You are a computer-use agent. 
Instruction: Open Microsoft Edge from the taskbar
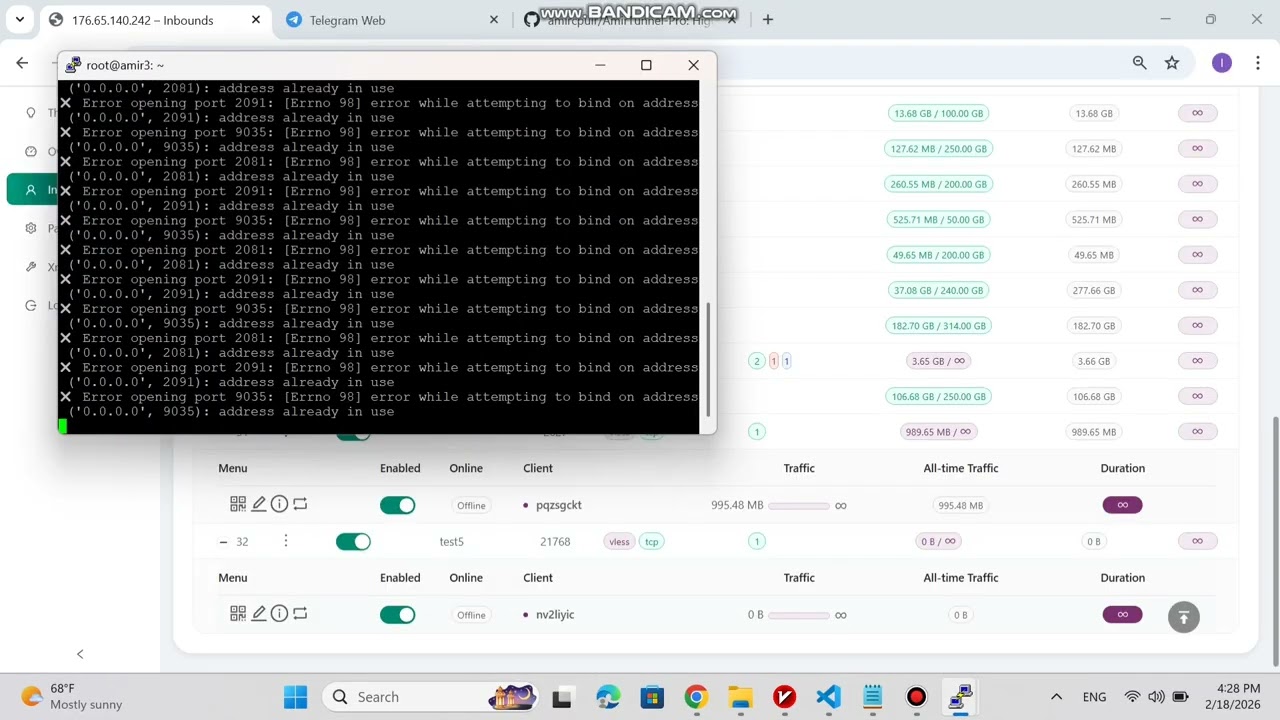(608, 697)
